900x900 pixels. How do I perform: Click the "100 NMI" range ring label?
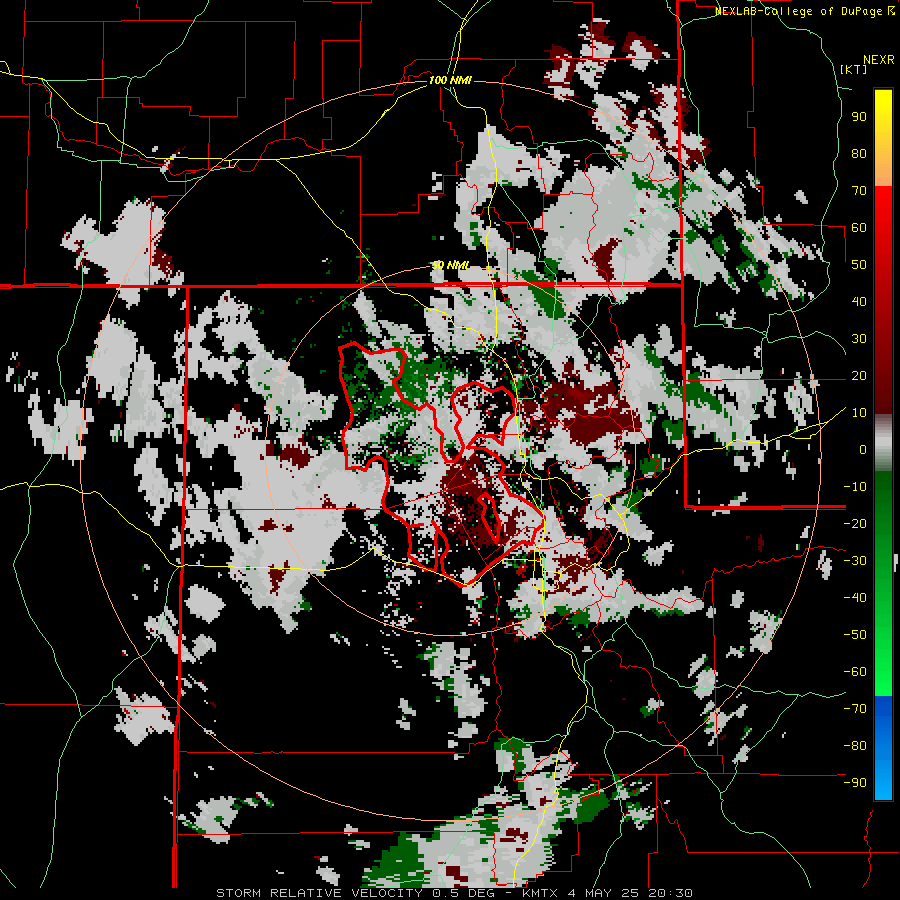point(450,80)
